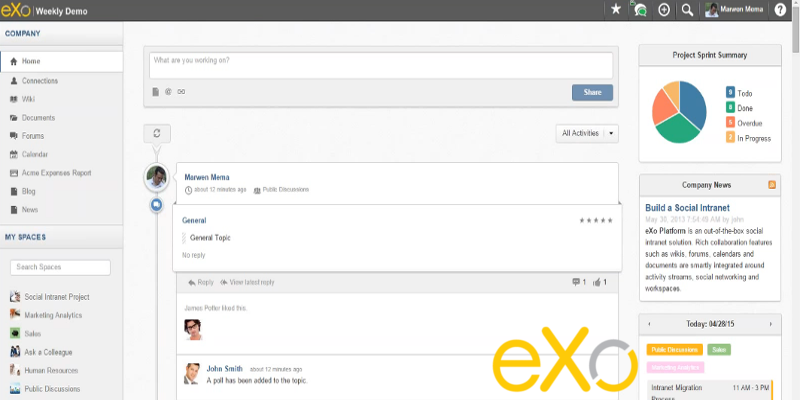Open the chat notifications icon
This screenshot has width=800, height=400.
coord(639,10)
